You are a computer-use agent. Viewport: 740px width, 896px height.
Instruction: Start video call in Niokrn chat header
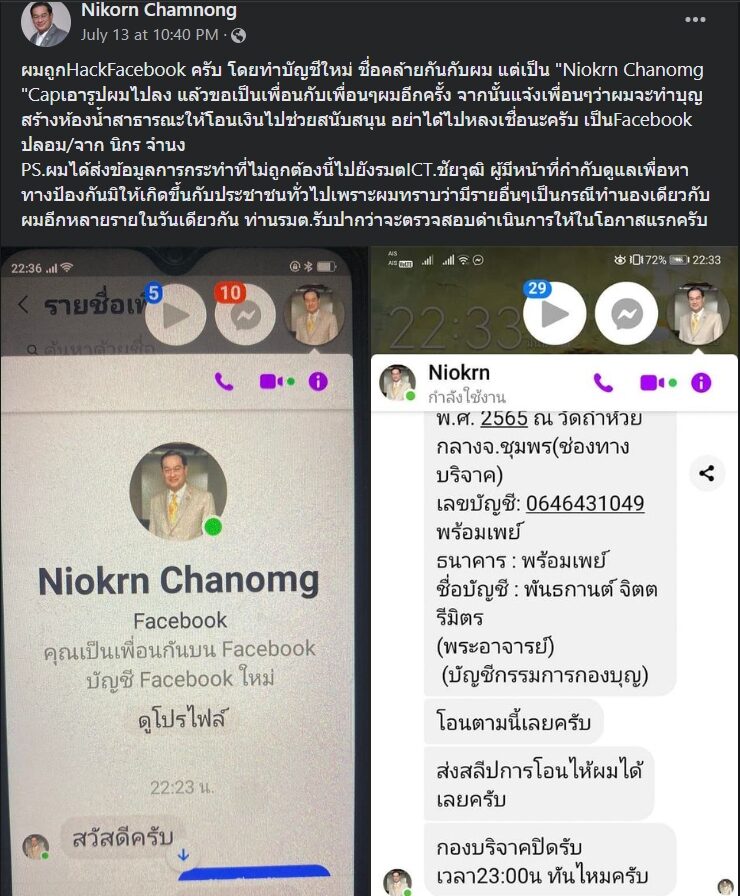point(658,383)
